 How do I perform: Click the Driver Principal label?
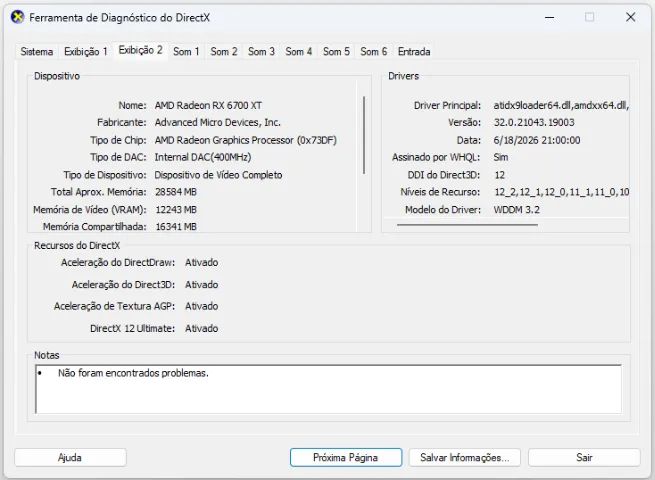pos(447,105)
